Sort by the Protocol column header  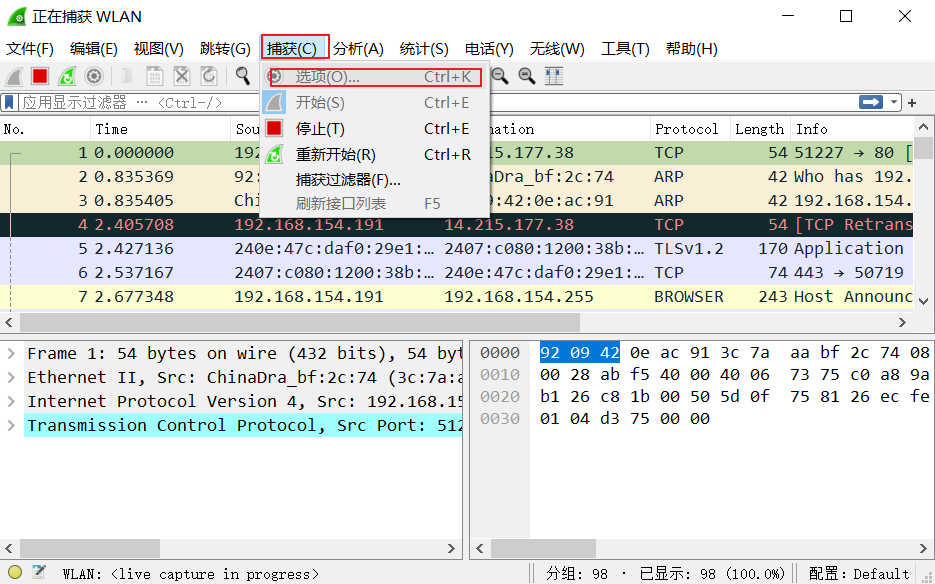tap(690, 129)
